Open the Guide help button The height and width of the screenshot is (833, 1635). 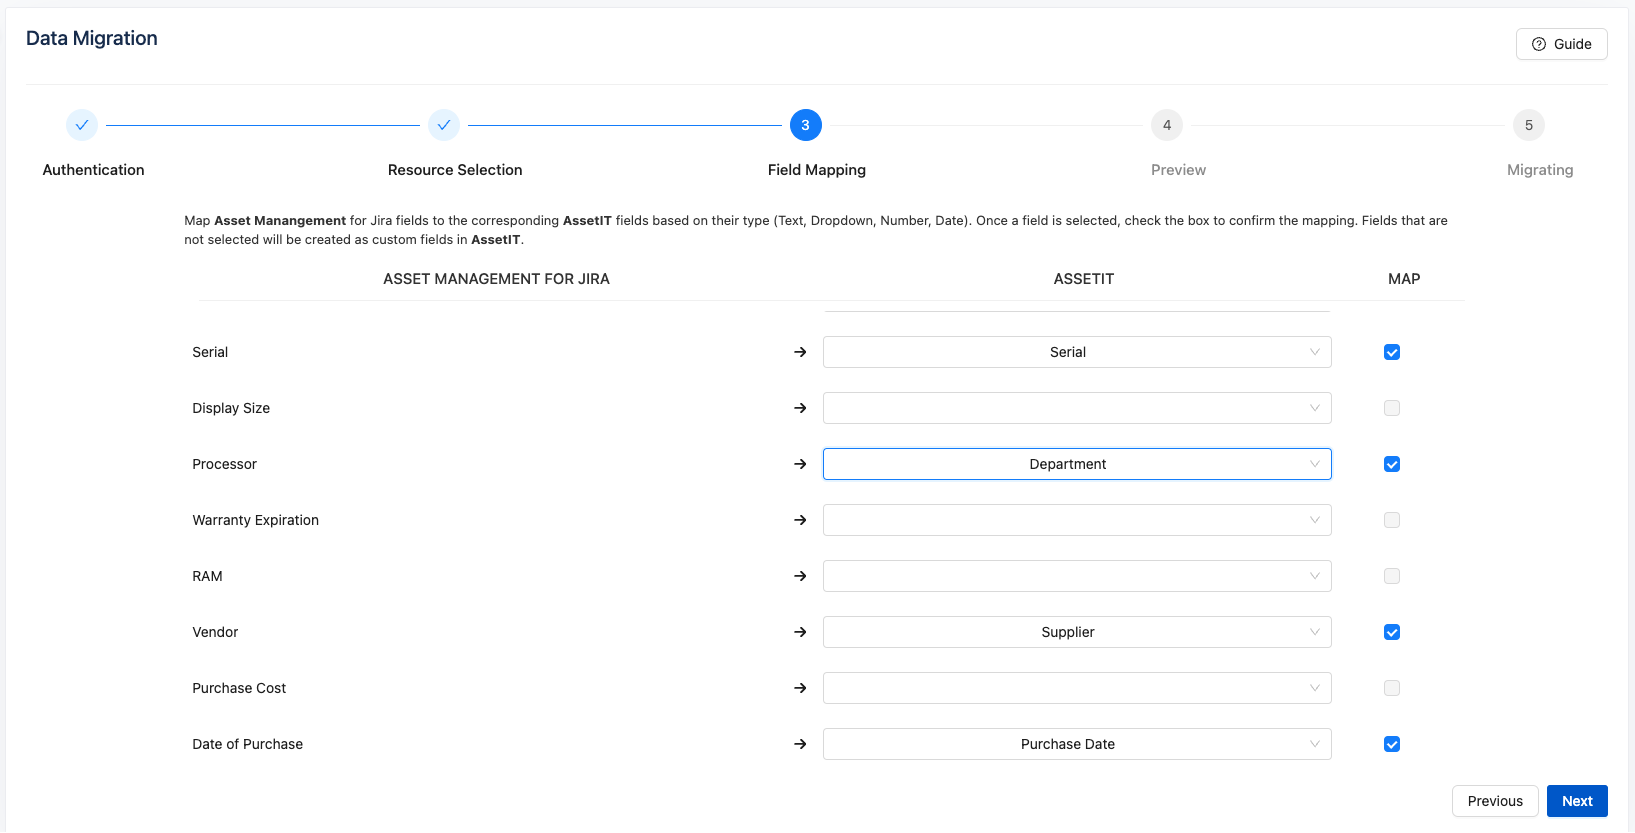point(1561,44)
